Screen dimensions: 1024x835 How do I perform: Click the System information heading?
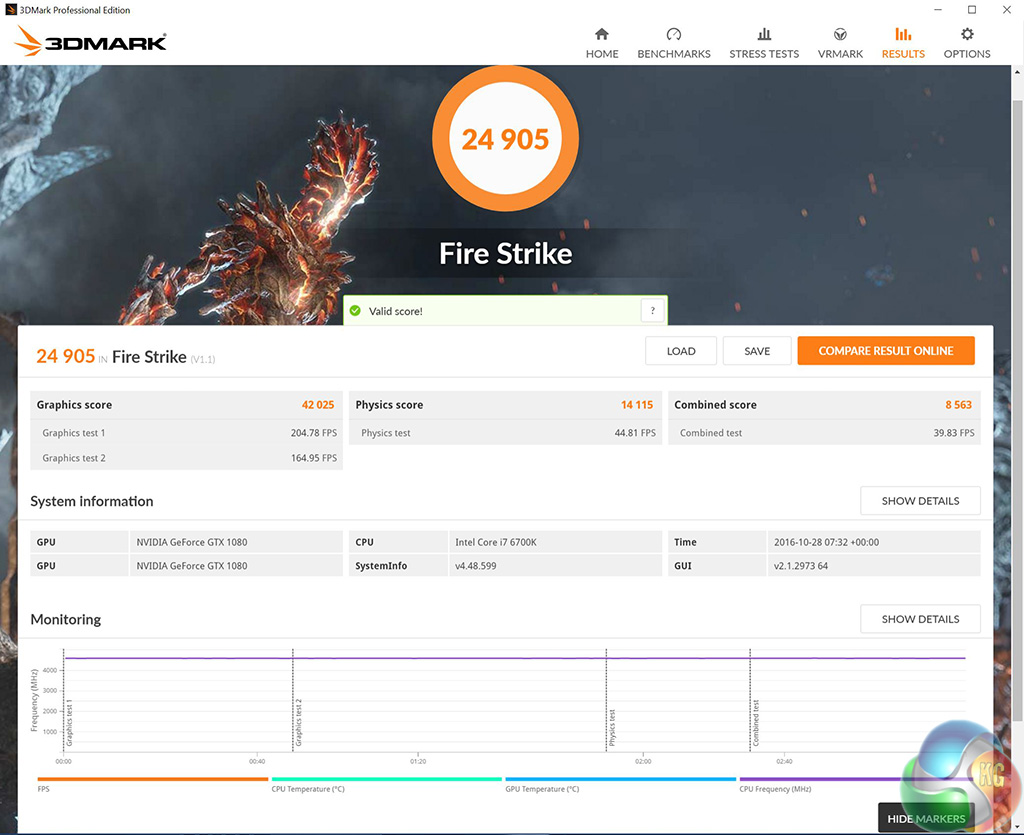click(x=91, y=501)
